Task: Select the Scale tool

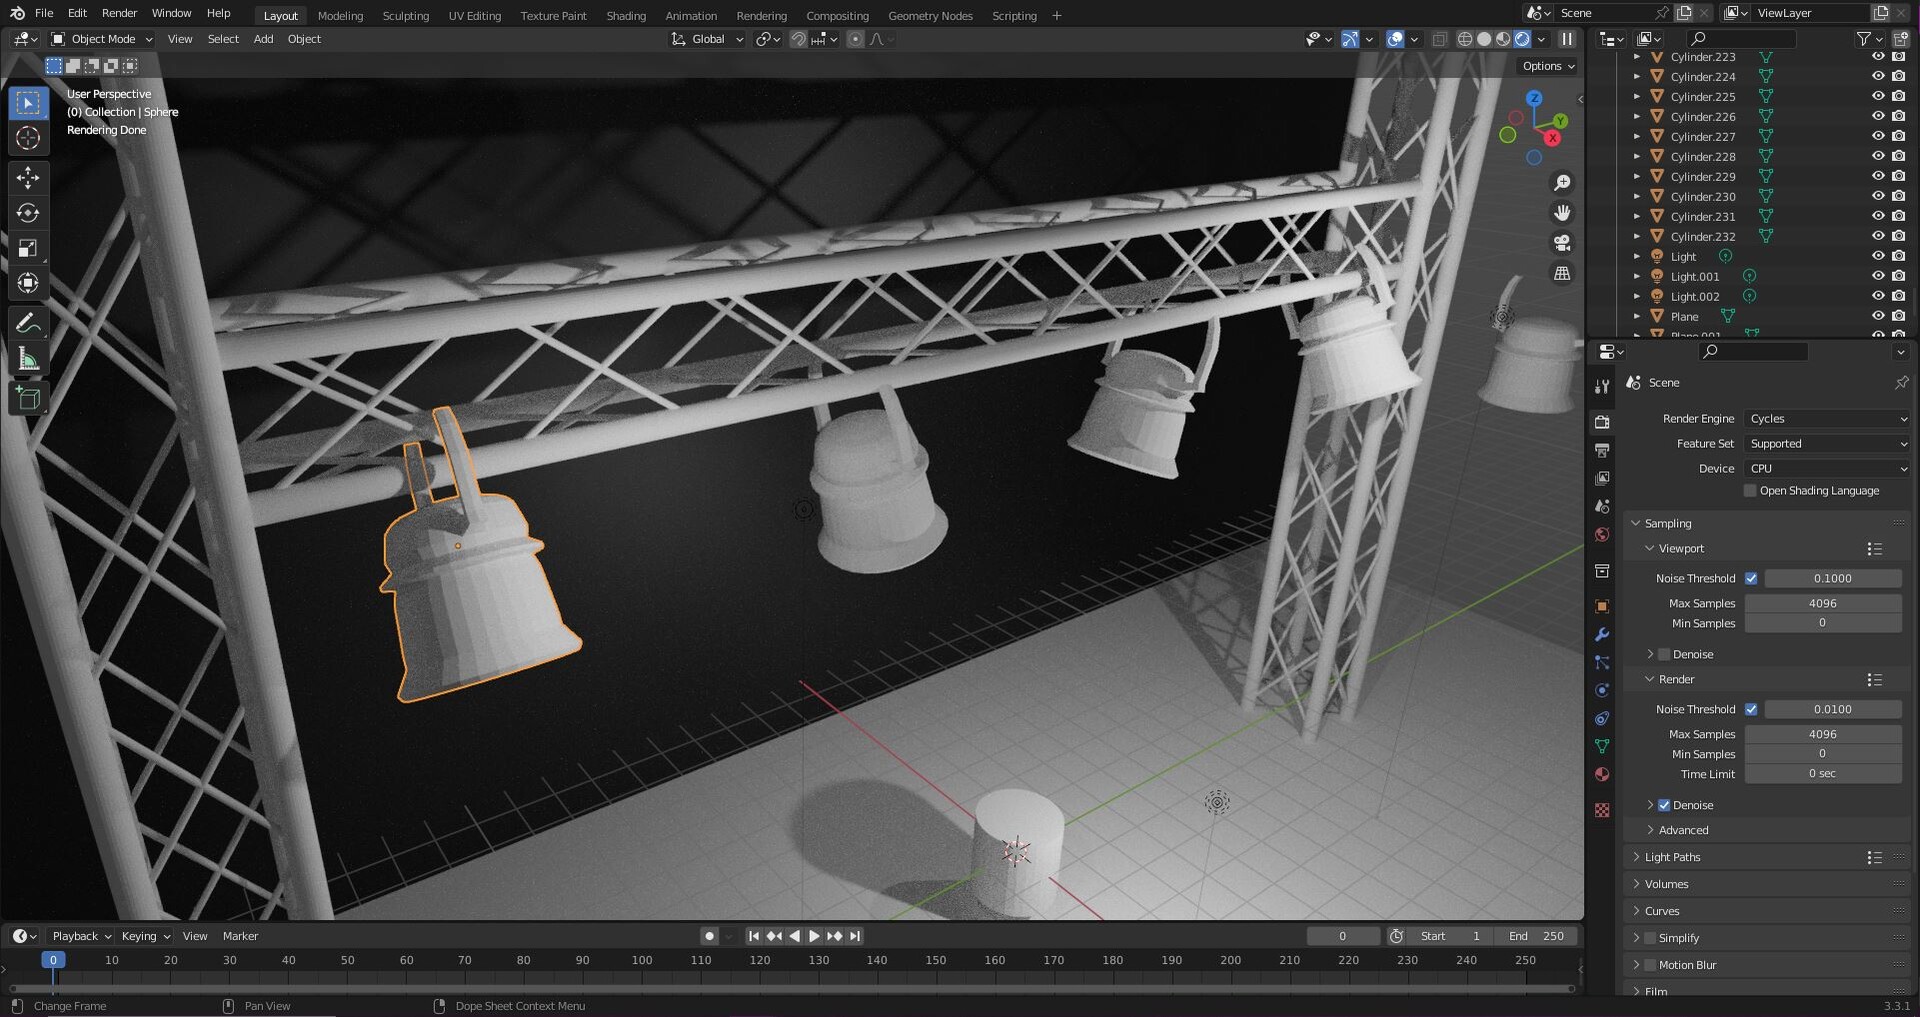Action: click(28, 248)
